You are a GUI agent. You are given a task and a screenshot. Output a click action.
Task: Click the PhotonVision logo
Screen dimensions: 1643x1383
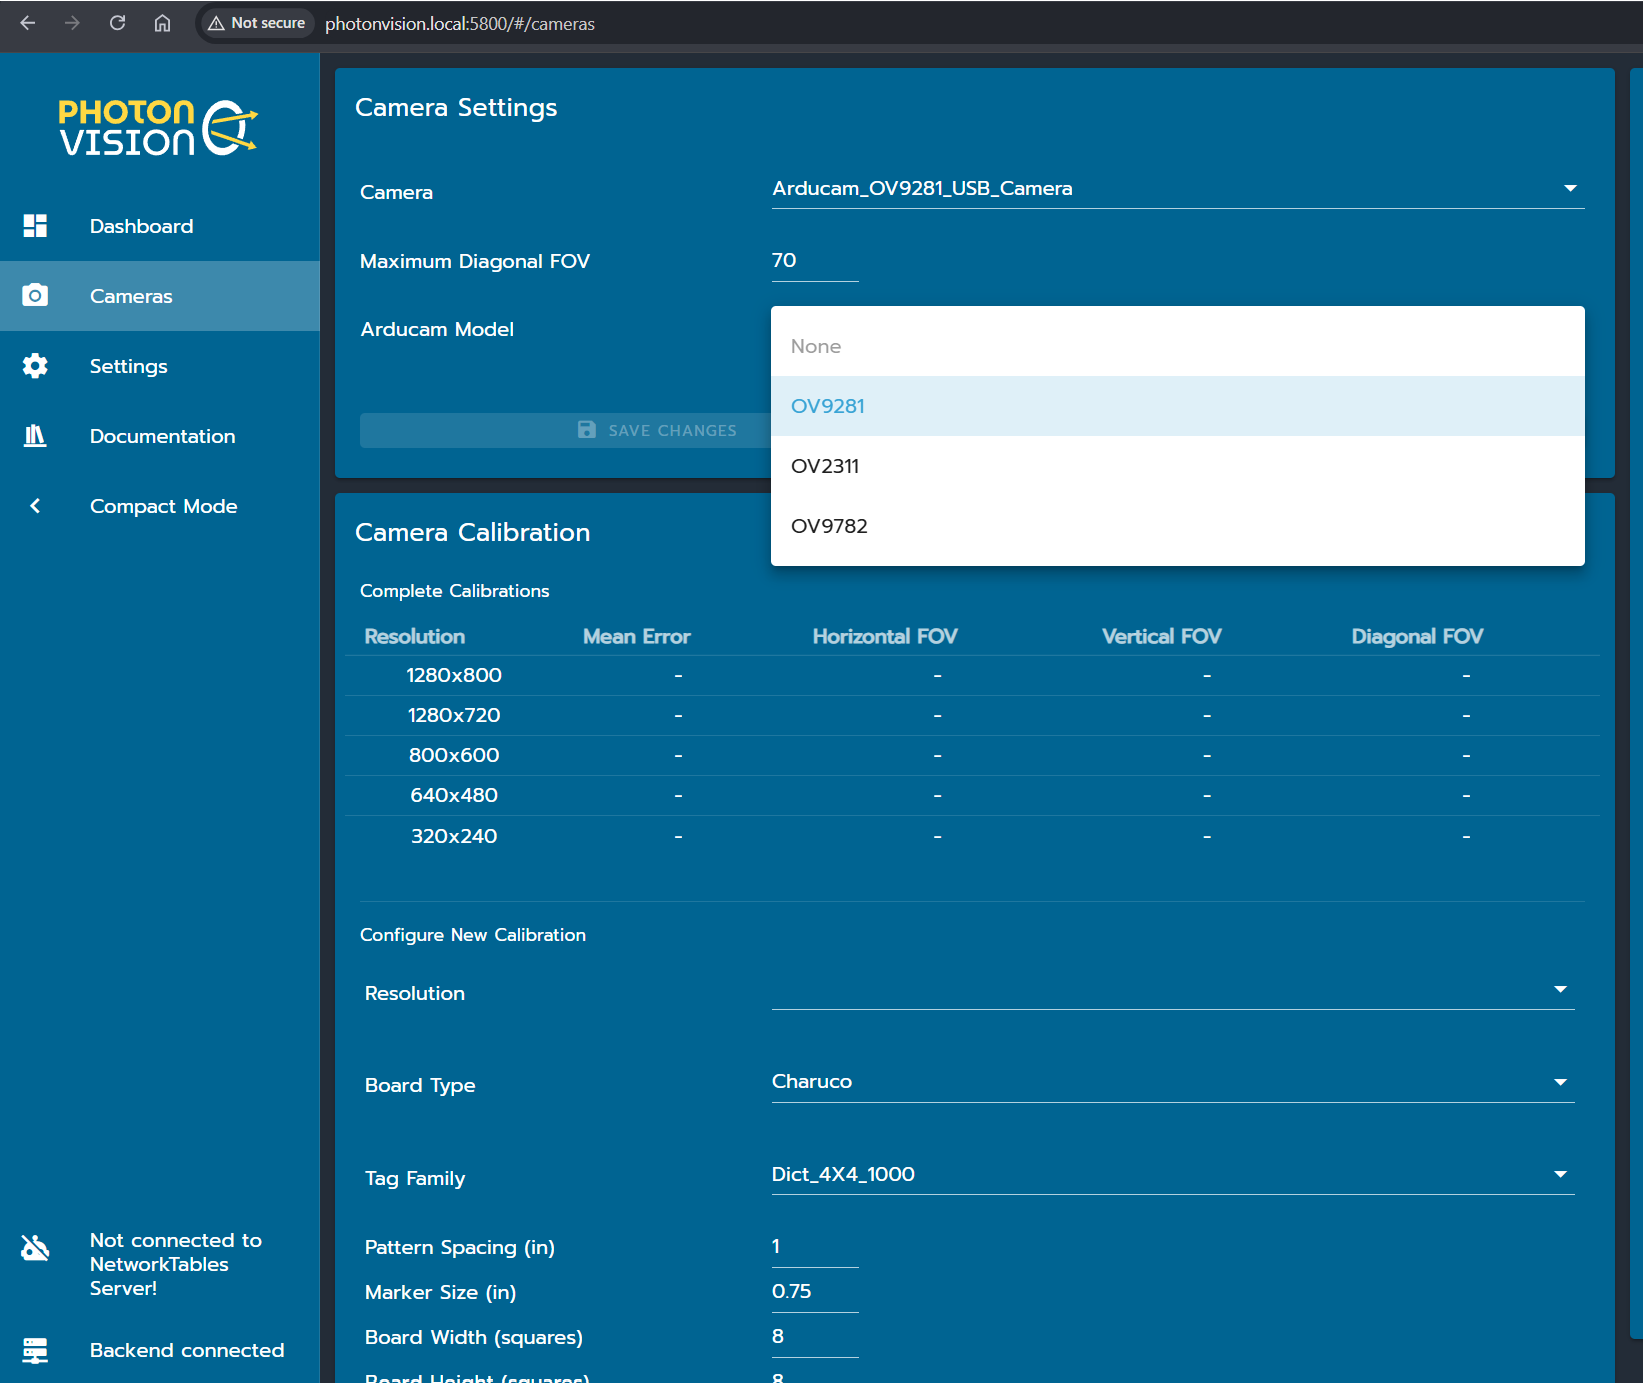point(158,128)
